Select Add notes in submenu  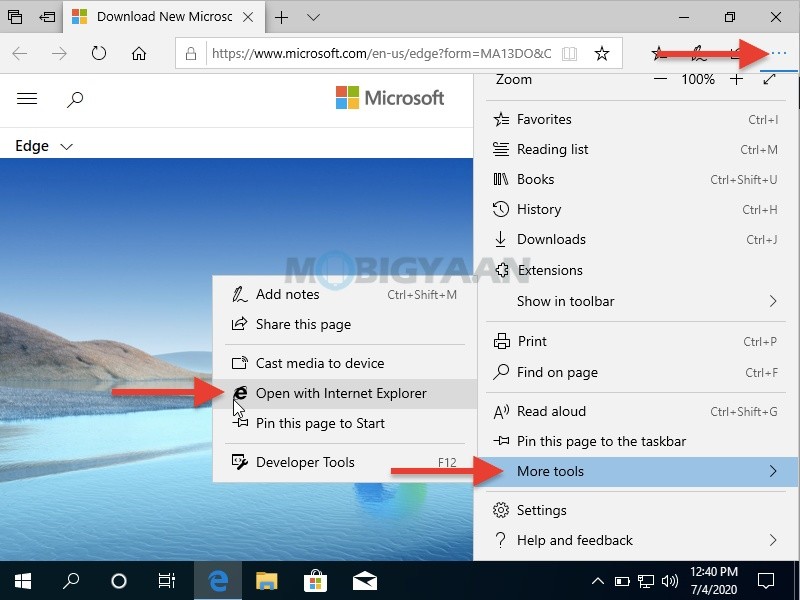pyautogui.click(x=345, y=294)
